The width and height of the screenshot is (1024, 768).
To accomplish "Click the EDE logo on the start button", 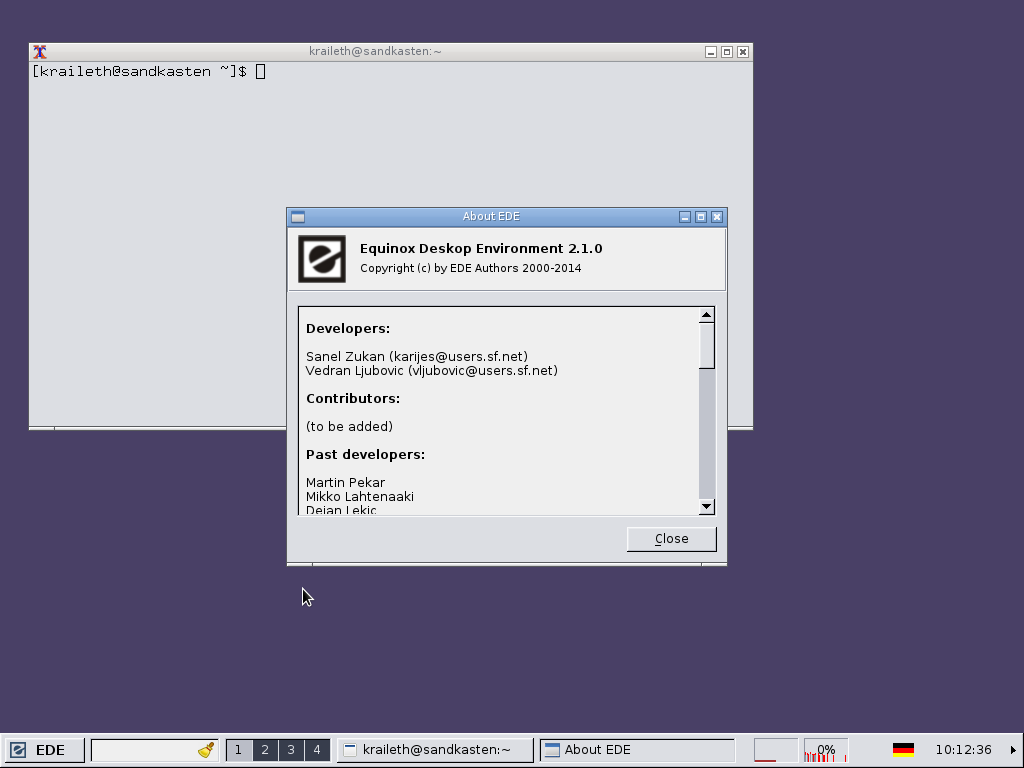I will (18, 749).
